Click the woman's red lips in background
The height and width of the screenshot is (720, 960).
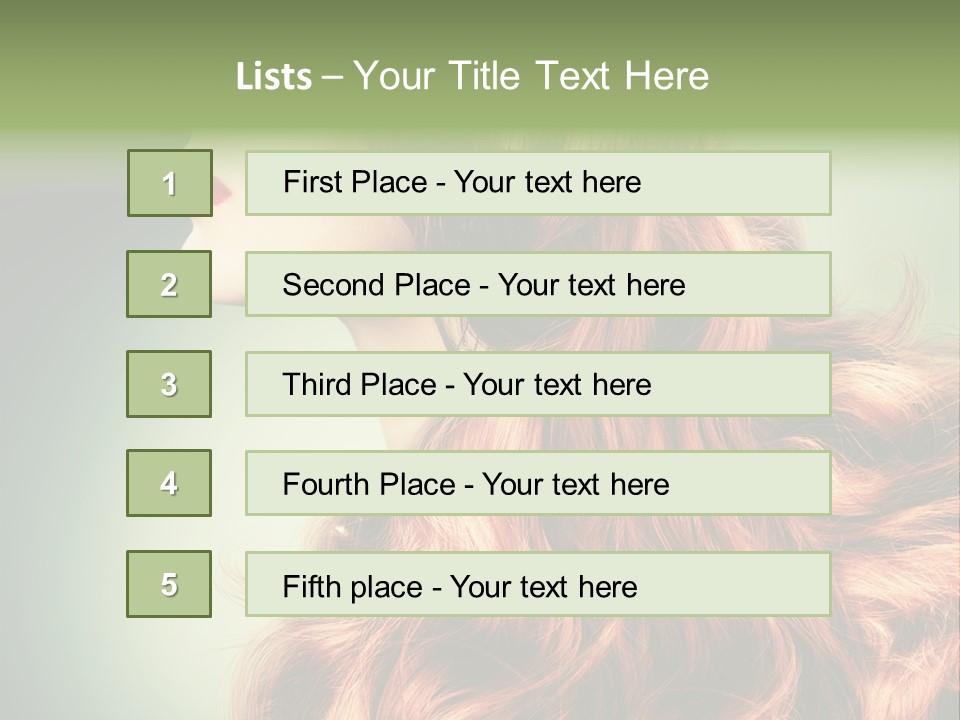[224, 190]
